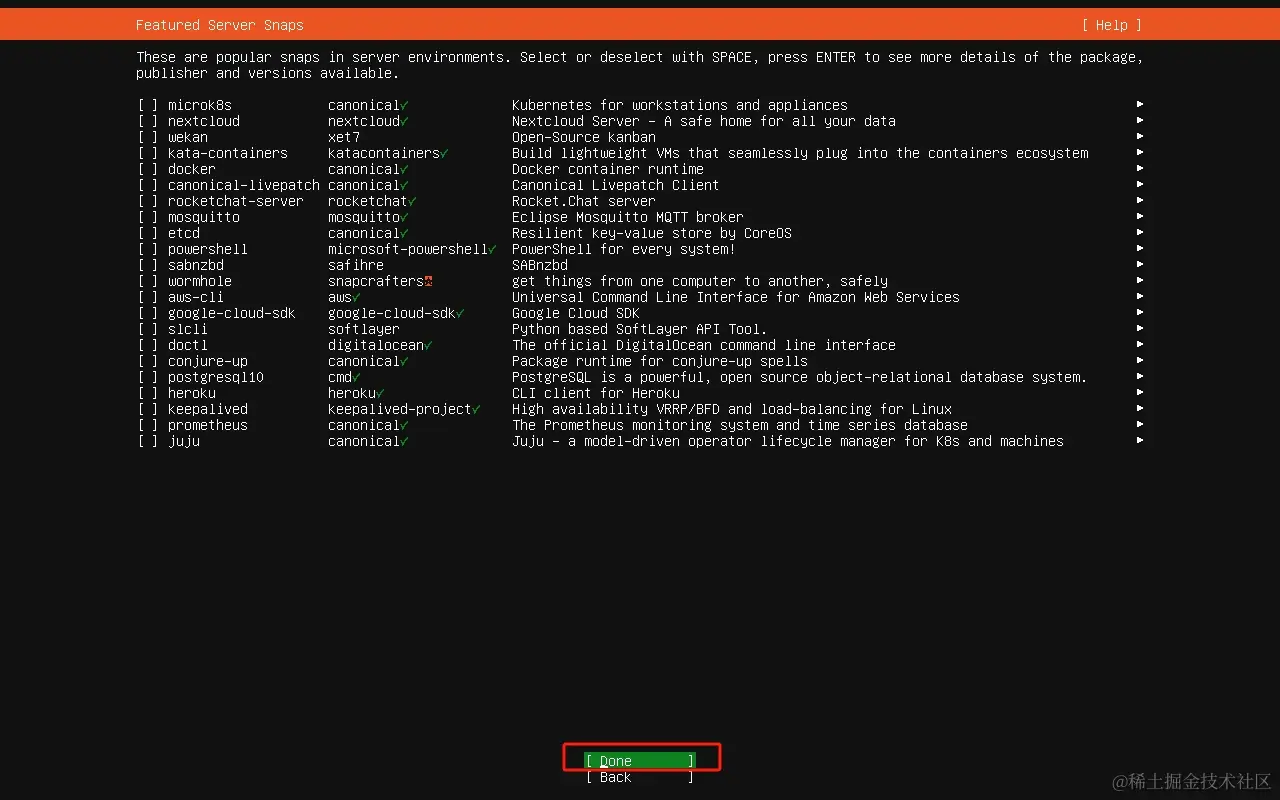Tick the docker snap checkbox
The width and height of the screenshot is (1280, 800).
tap(148, 169)
